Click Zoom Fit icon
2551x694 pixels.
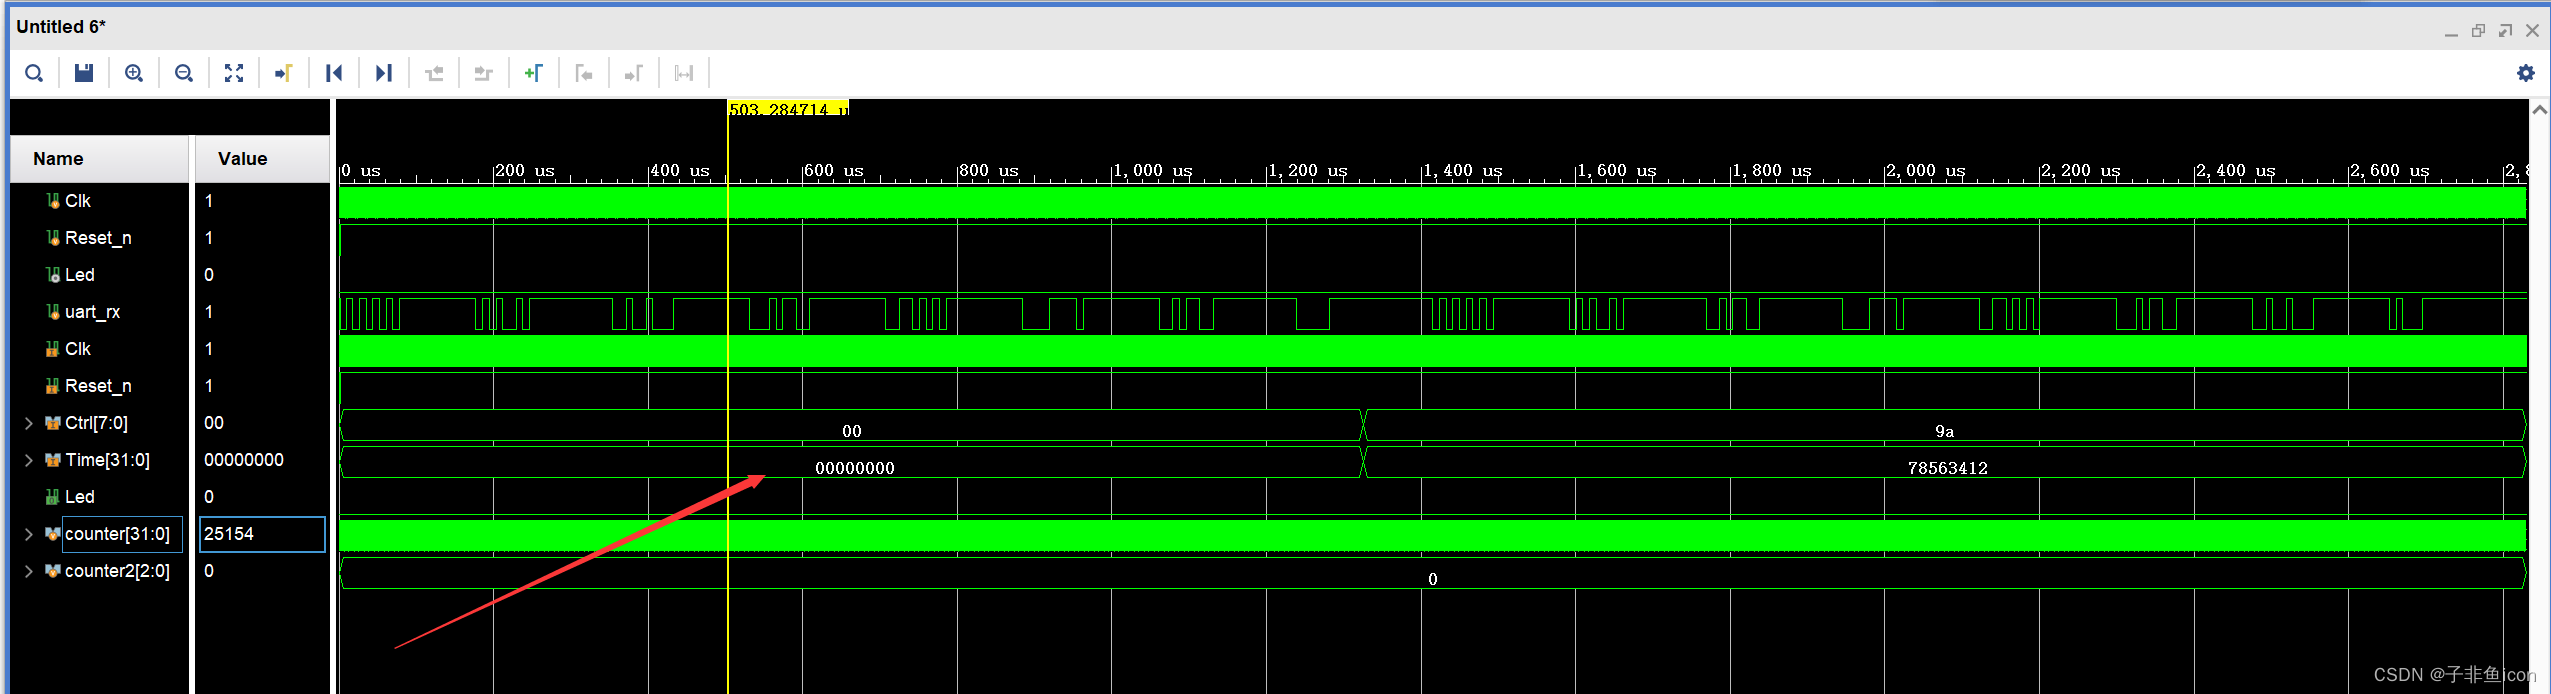[x=234, y=73]
